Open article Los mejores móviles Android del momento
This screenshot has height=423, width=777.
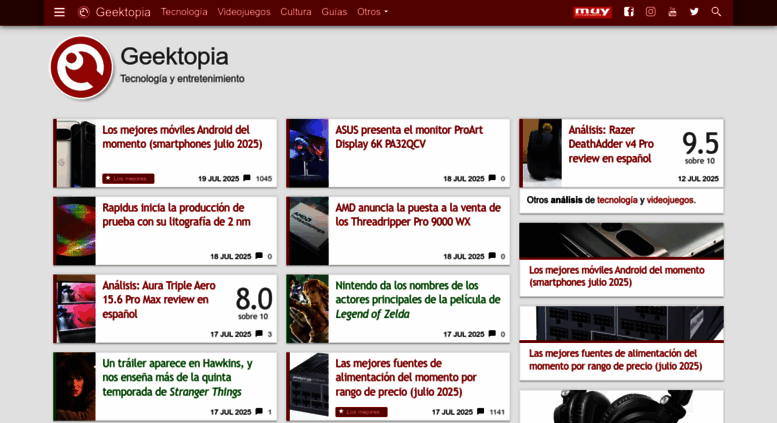[x=182, y=137]
